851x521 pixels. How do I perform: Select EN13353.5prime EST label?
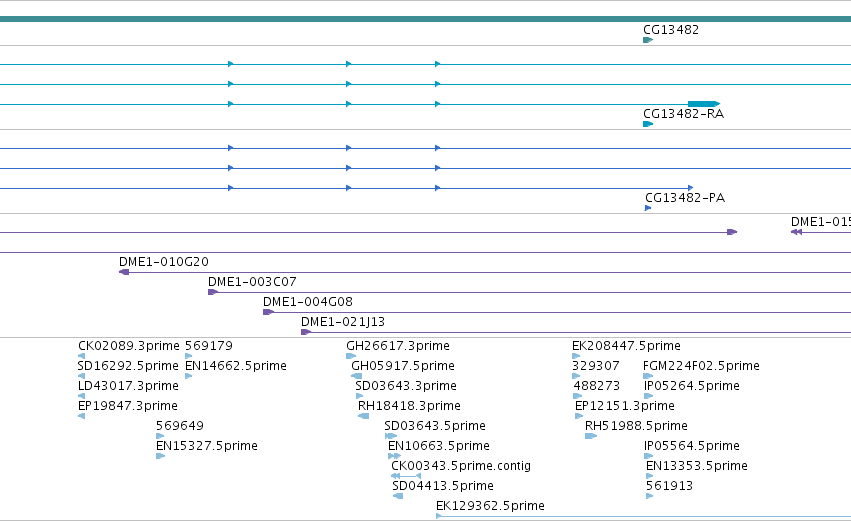pos(697,466)
